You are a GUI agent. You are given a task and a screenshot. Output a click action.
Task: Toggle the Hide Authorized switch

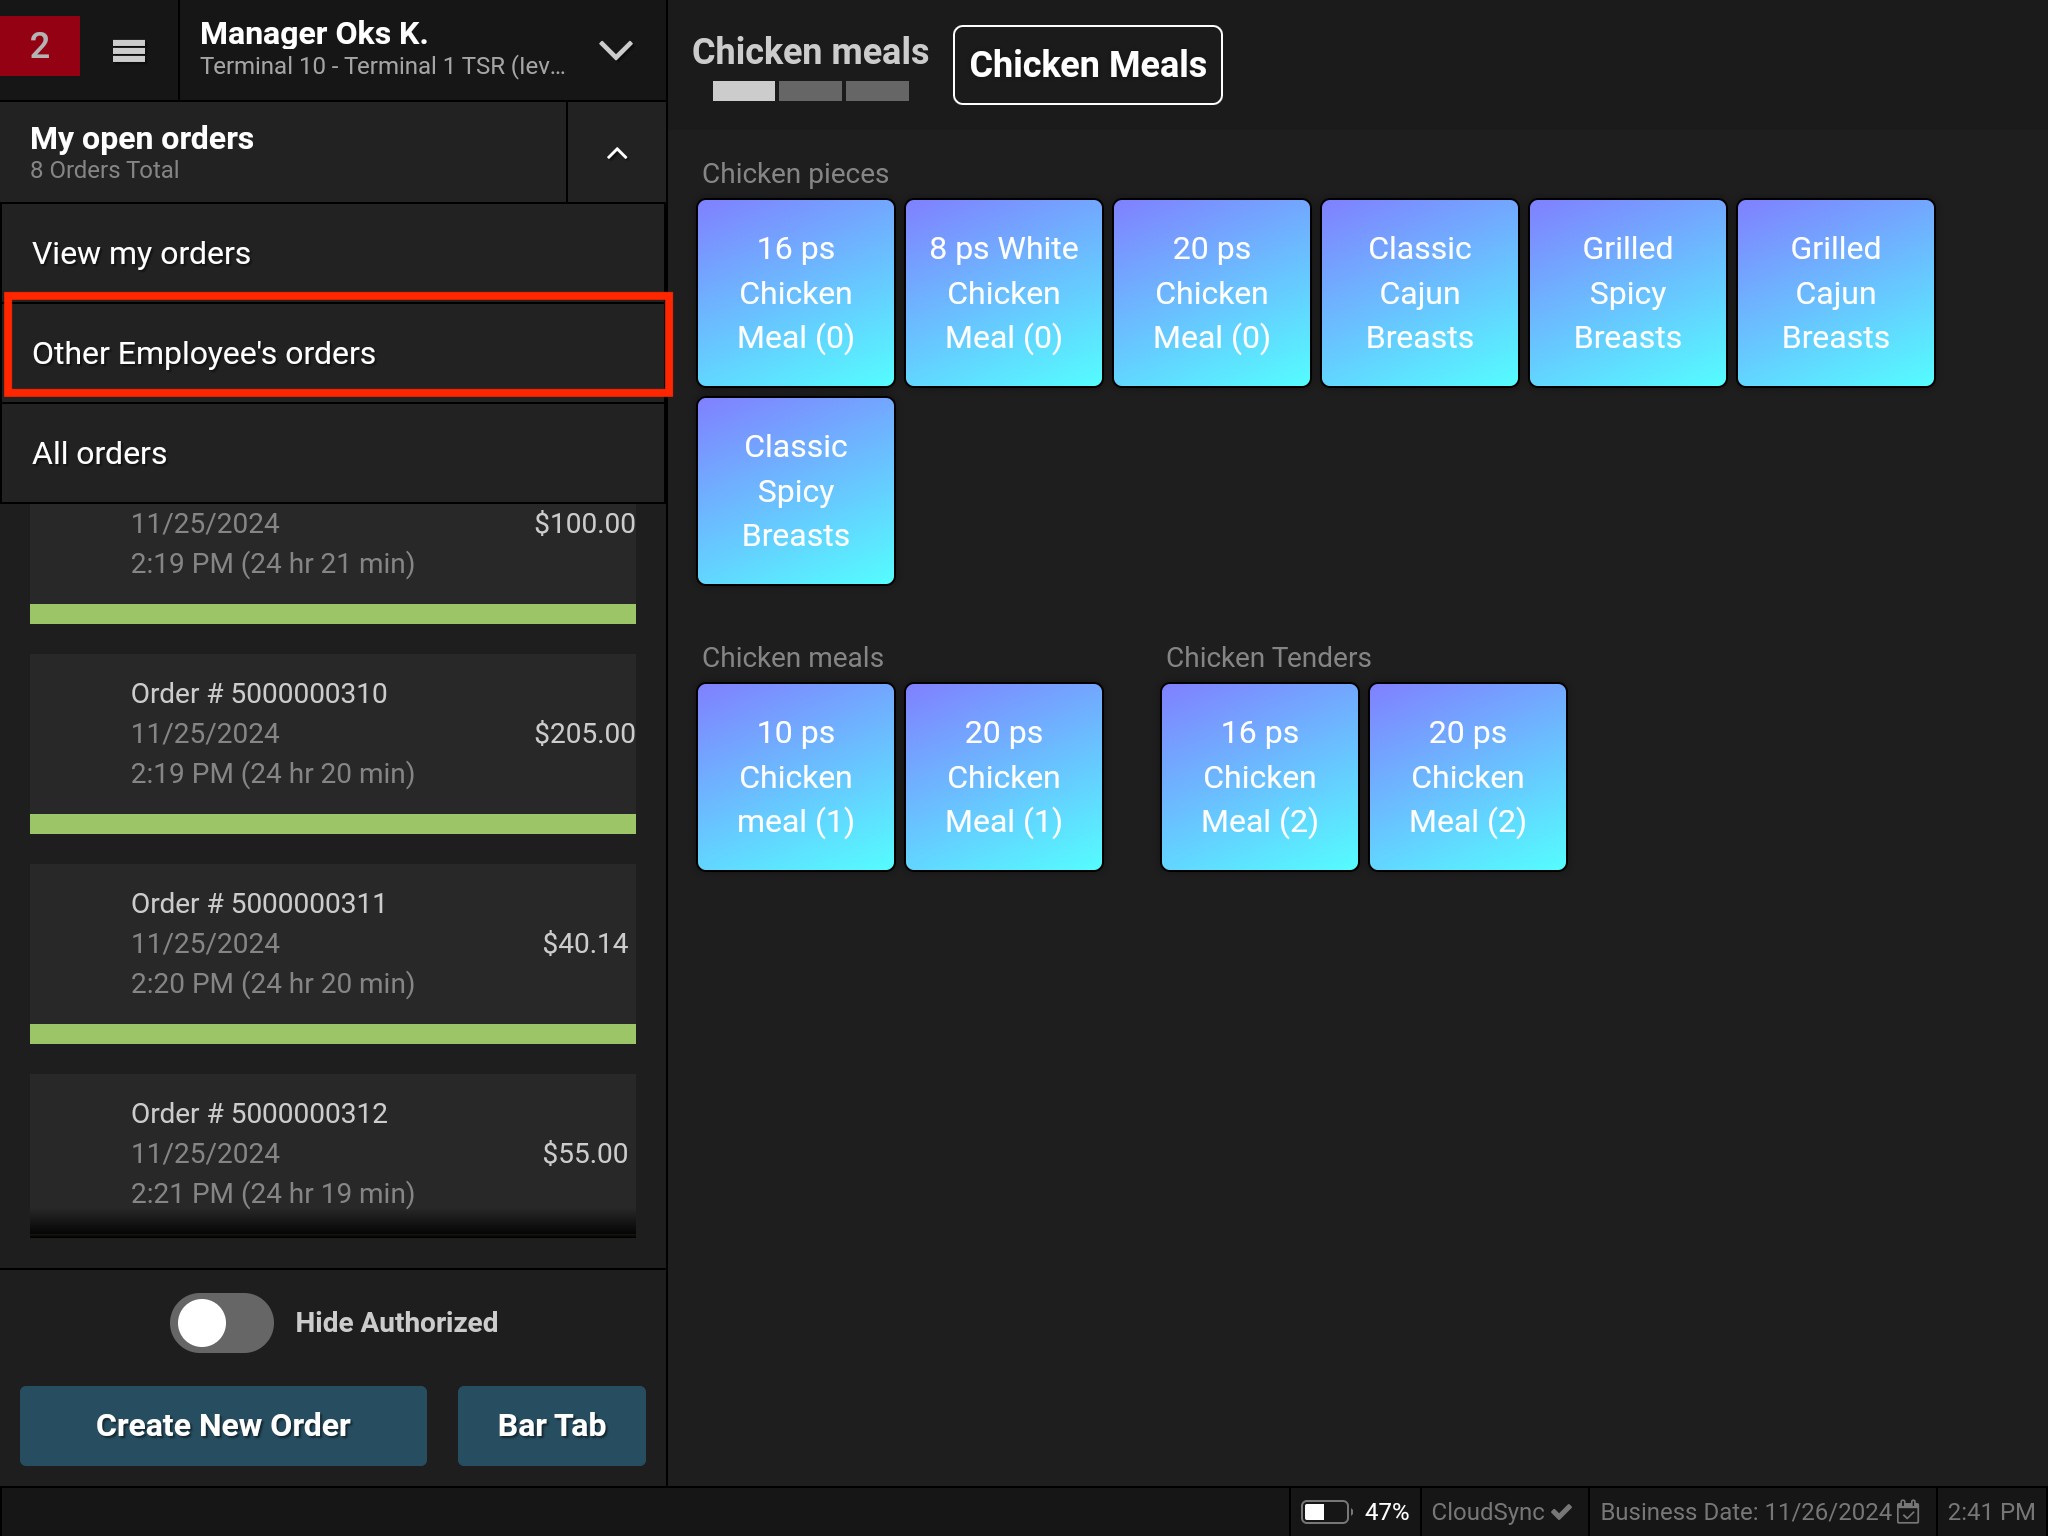point(222,1322)
